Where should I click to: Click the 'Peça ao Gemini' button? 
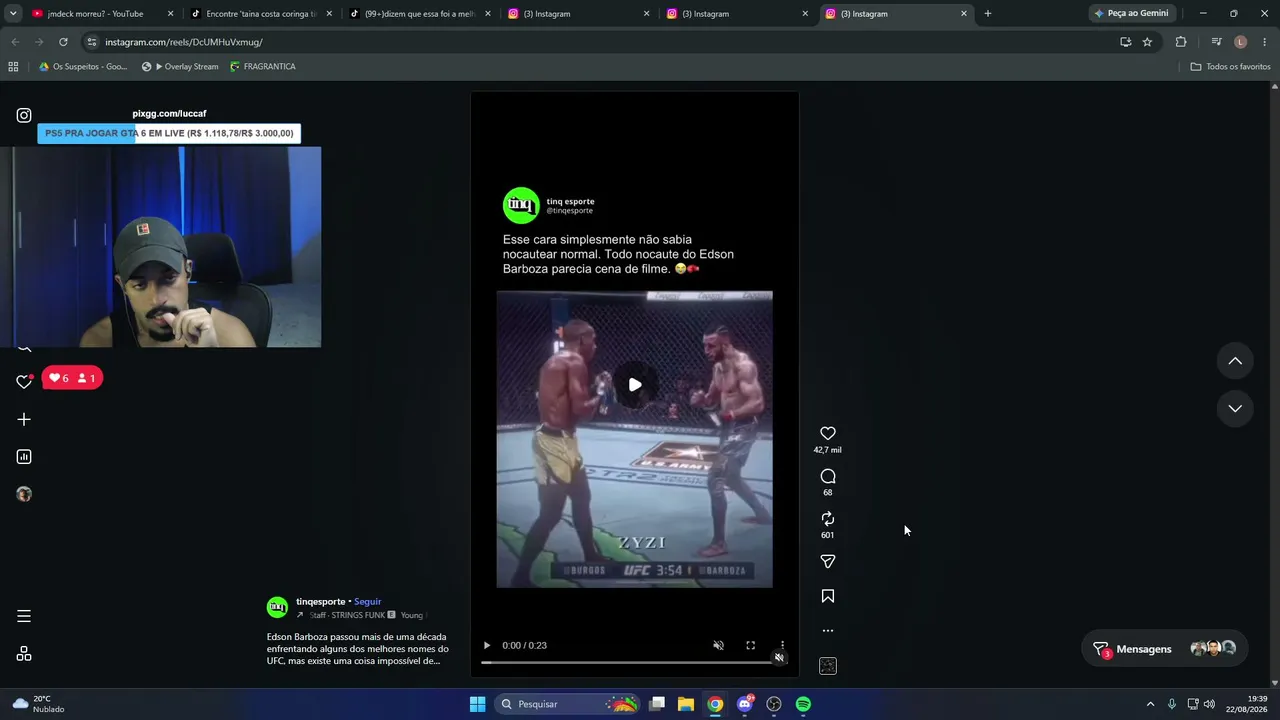(x=1131, y=14)
